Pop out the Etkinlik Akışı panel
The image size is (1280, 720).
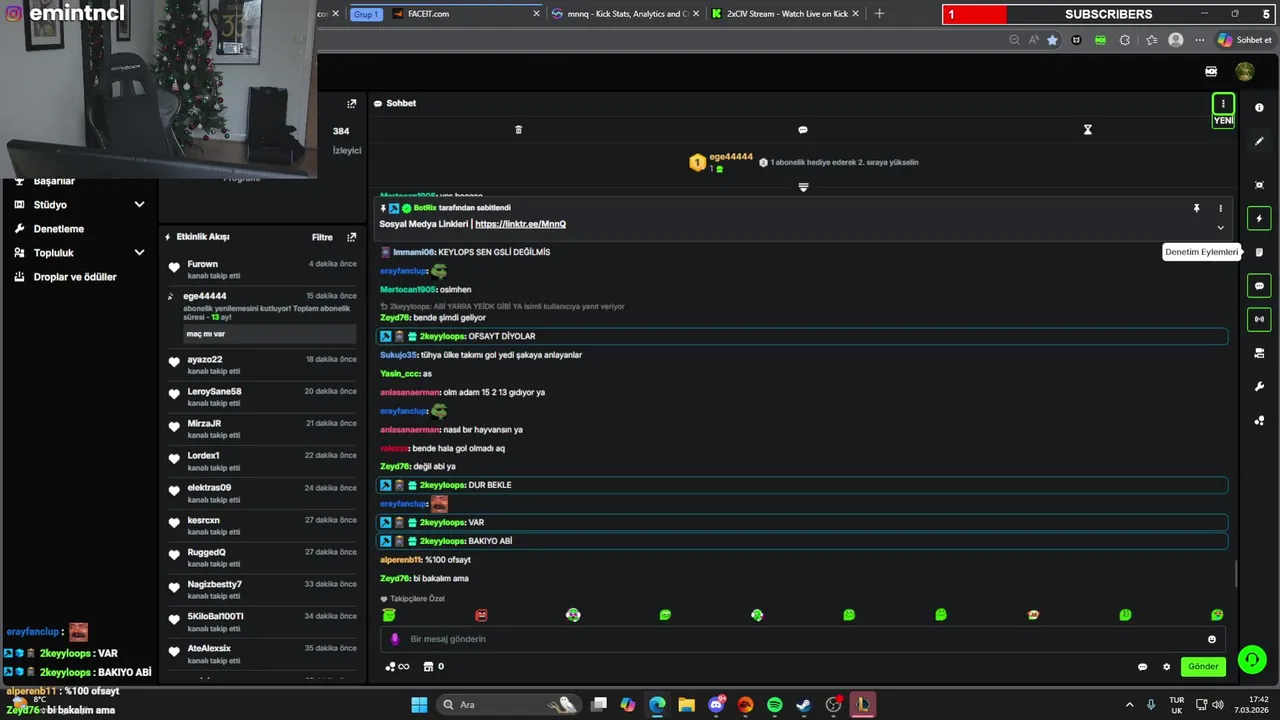tap(351, 237)
